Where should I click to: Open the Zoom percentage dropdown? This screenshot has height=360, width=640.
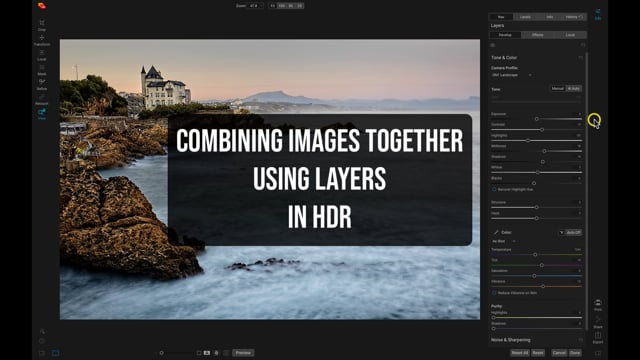(255, 6)
